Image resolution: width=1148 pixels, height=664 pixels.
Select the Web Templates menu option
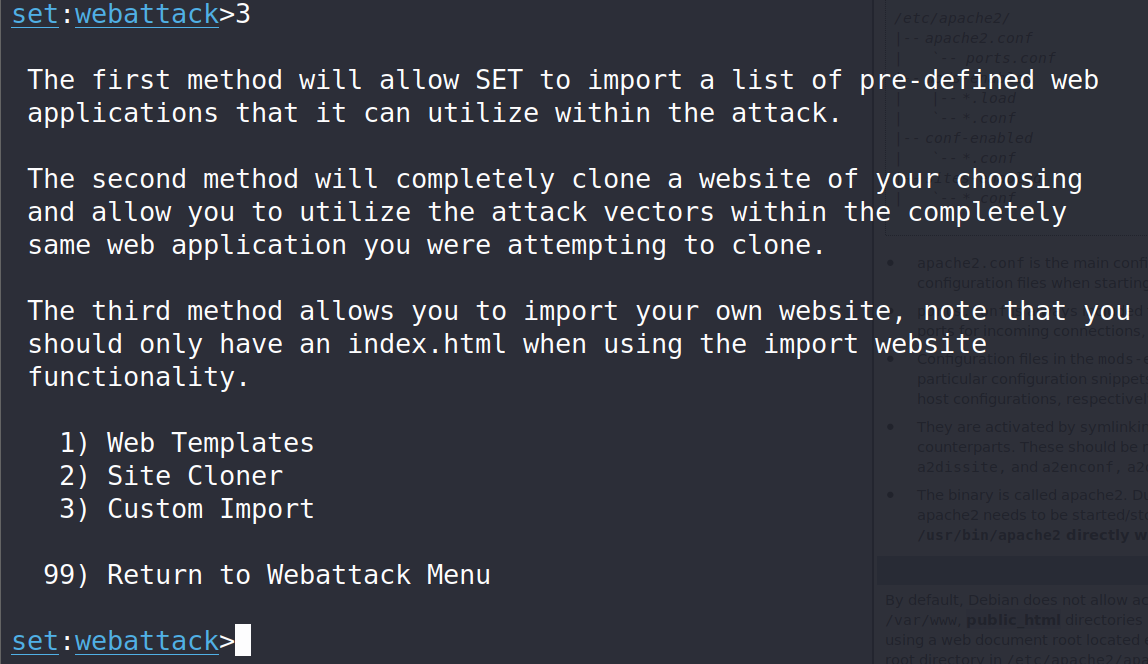pos(210,443)
